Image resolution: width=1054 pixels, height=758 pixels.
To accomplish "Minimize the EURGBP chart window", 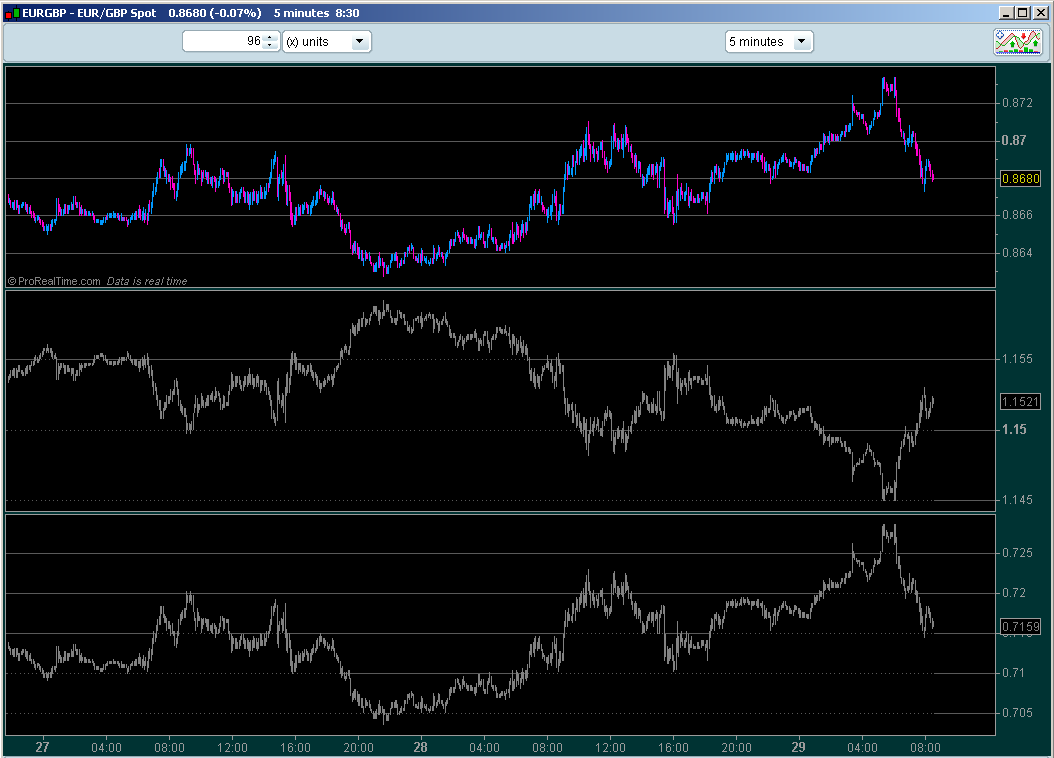I will coord(1006,13).
